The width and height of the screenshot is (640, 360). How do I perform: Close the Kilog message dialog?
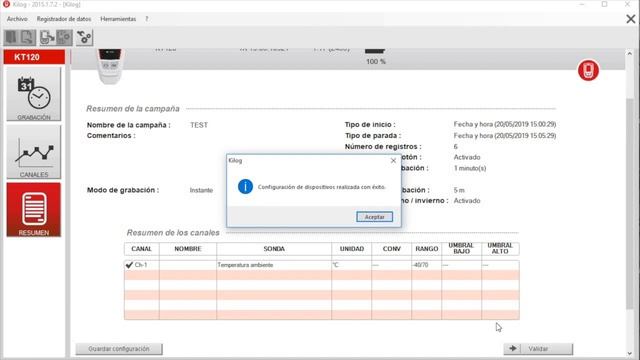[x=393, y=161]
